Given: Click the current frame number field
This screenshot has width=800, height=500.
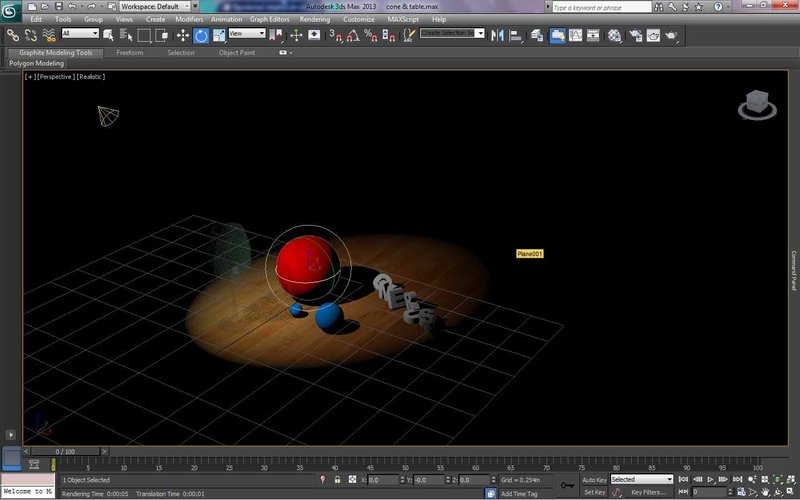Looking at the screenshot, I should (709, 492).
